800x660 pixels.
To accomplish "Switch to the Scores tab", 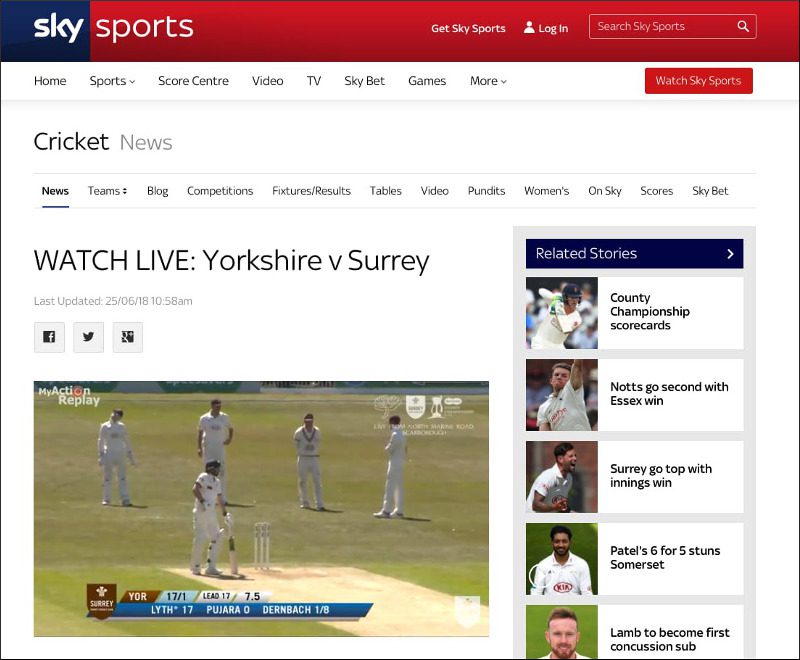I will (657, 191).
